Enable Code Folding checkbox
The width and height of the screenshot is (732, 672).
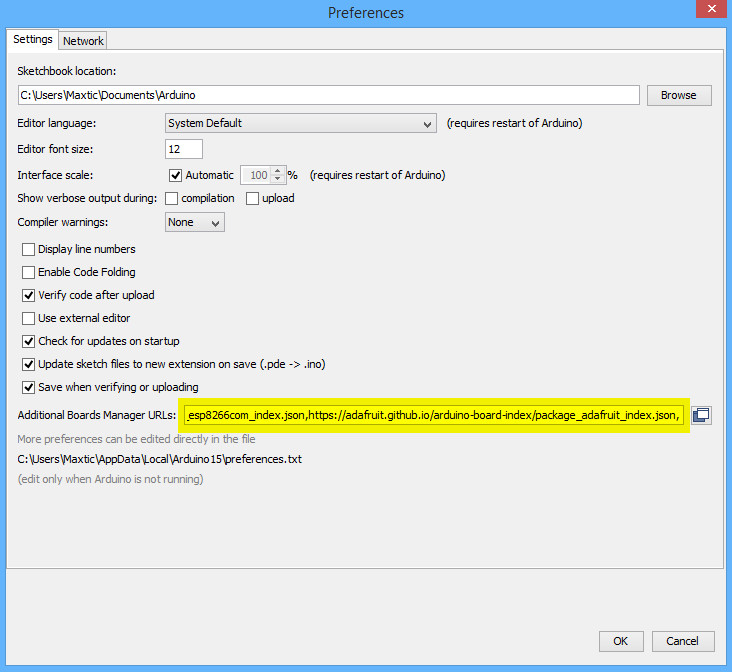click(x=28, y=272)
